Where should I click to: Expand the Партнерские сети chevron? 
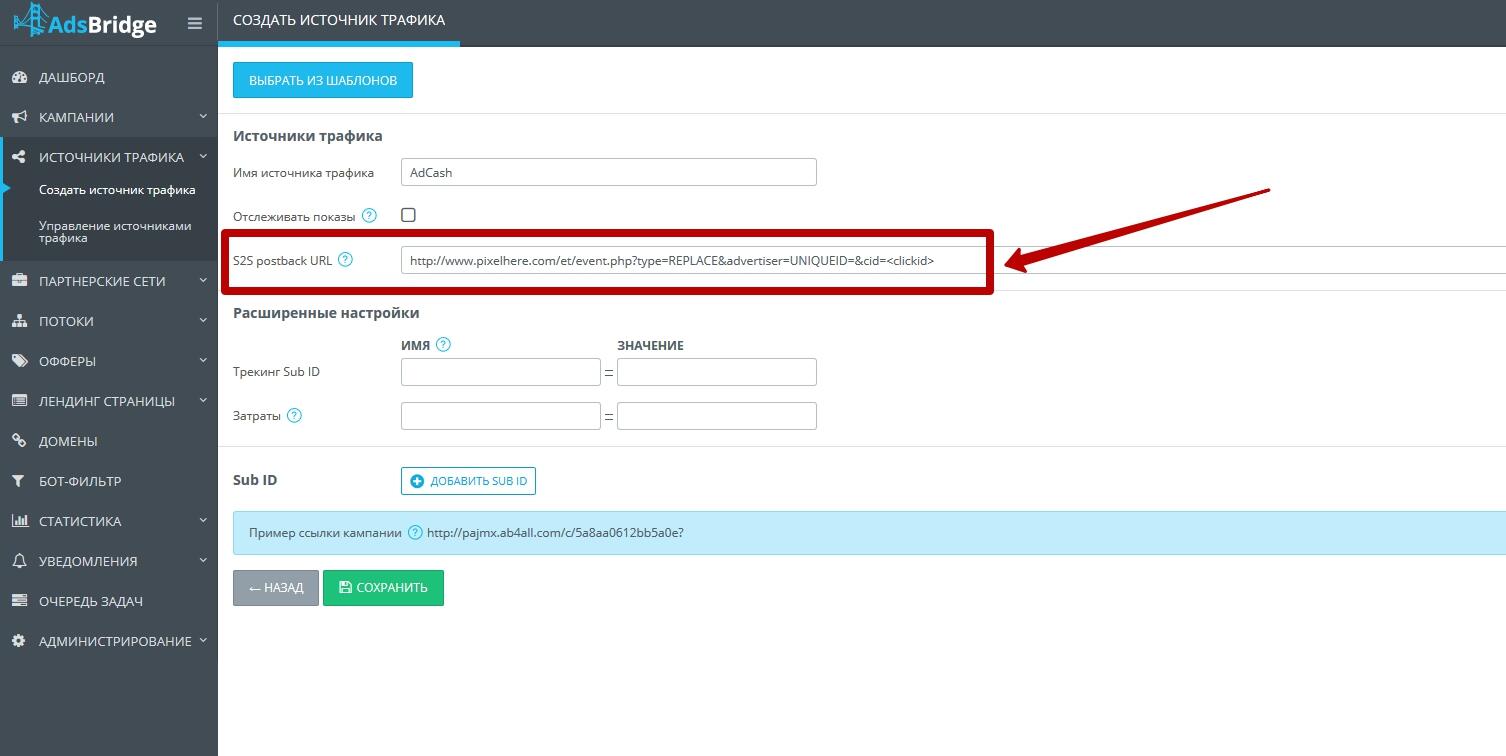tap(203, 280)
